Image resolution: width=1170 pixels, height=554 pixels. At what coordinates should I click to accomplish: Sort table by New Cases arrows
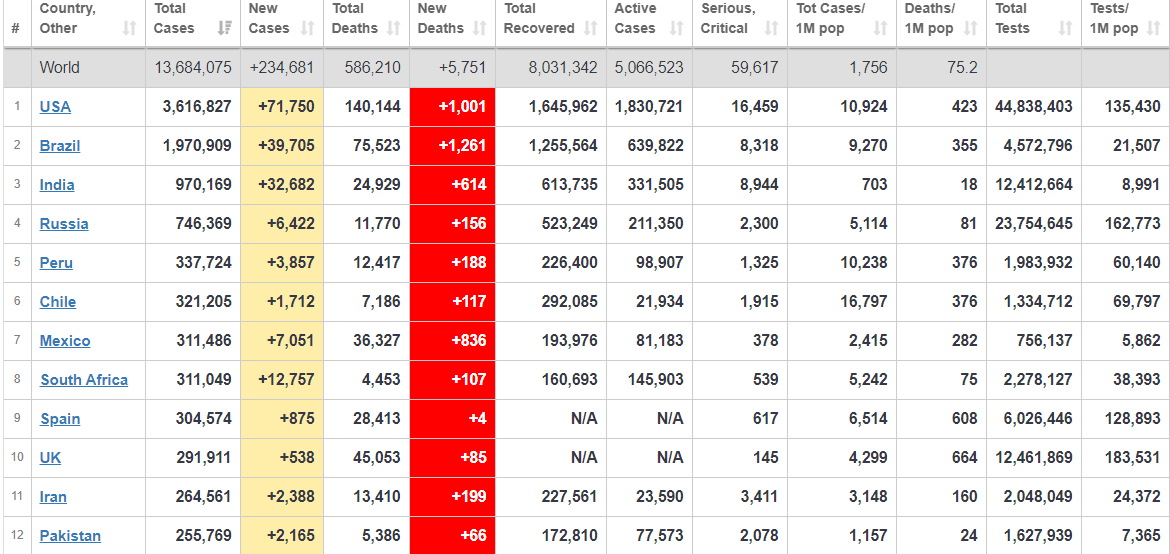point(307,28)
